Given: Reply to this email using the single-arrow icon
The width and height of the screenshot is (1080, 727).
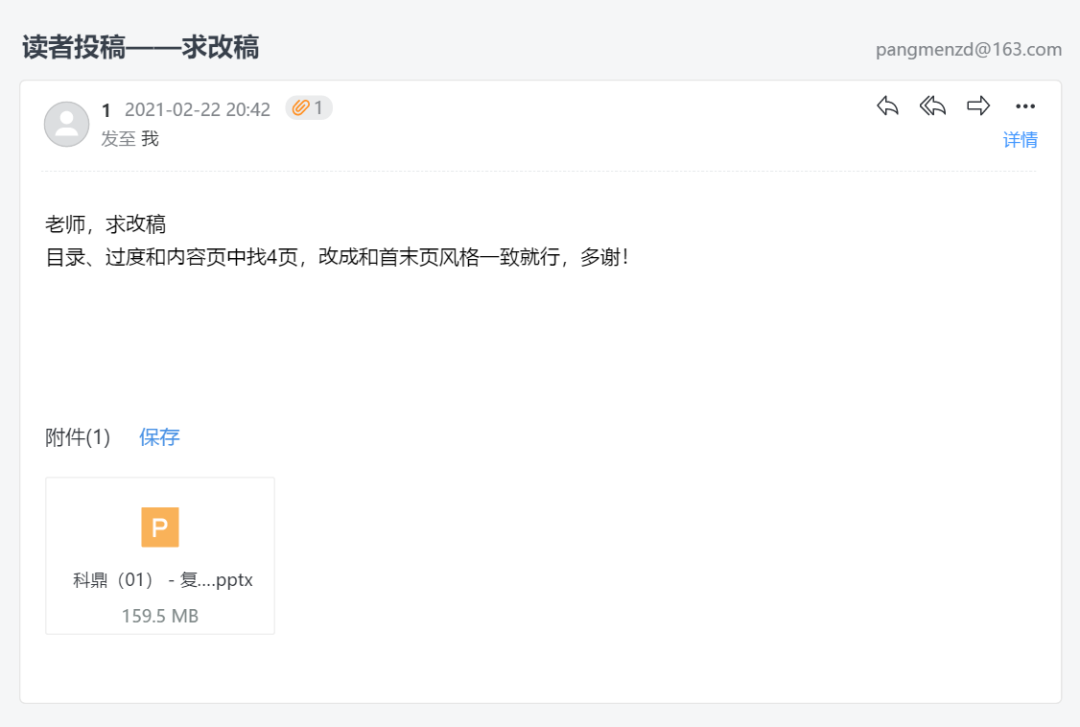Looking at the screenshot, I should (887, 106).
